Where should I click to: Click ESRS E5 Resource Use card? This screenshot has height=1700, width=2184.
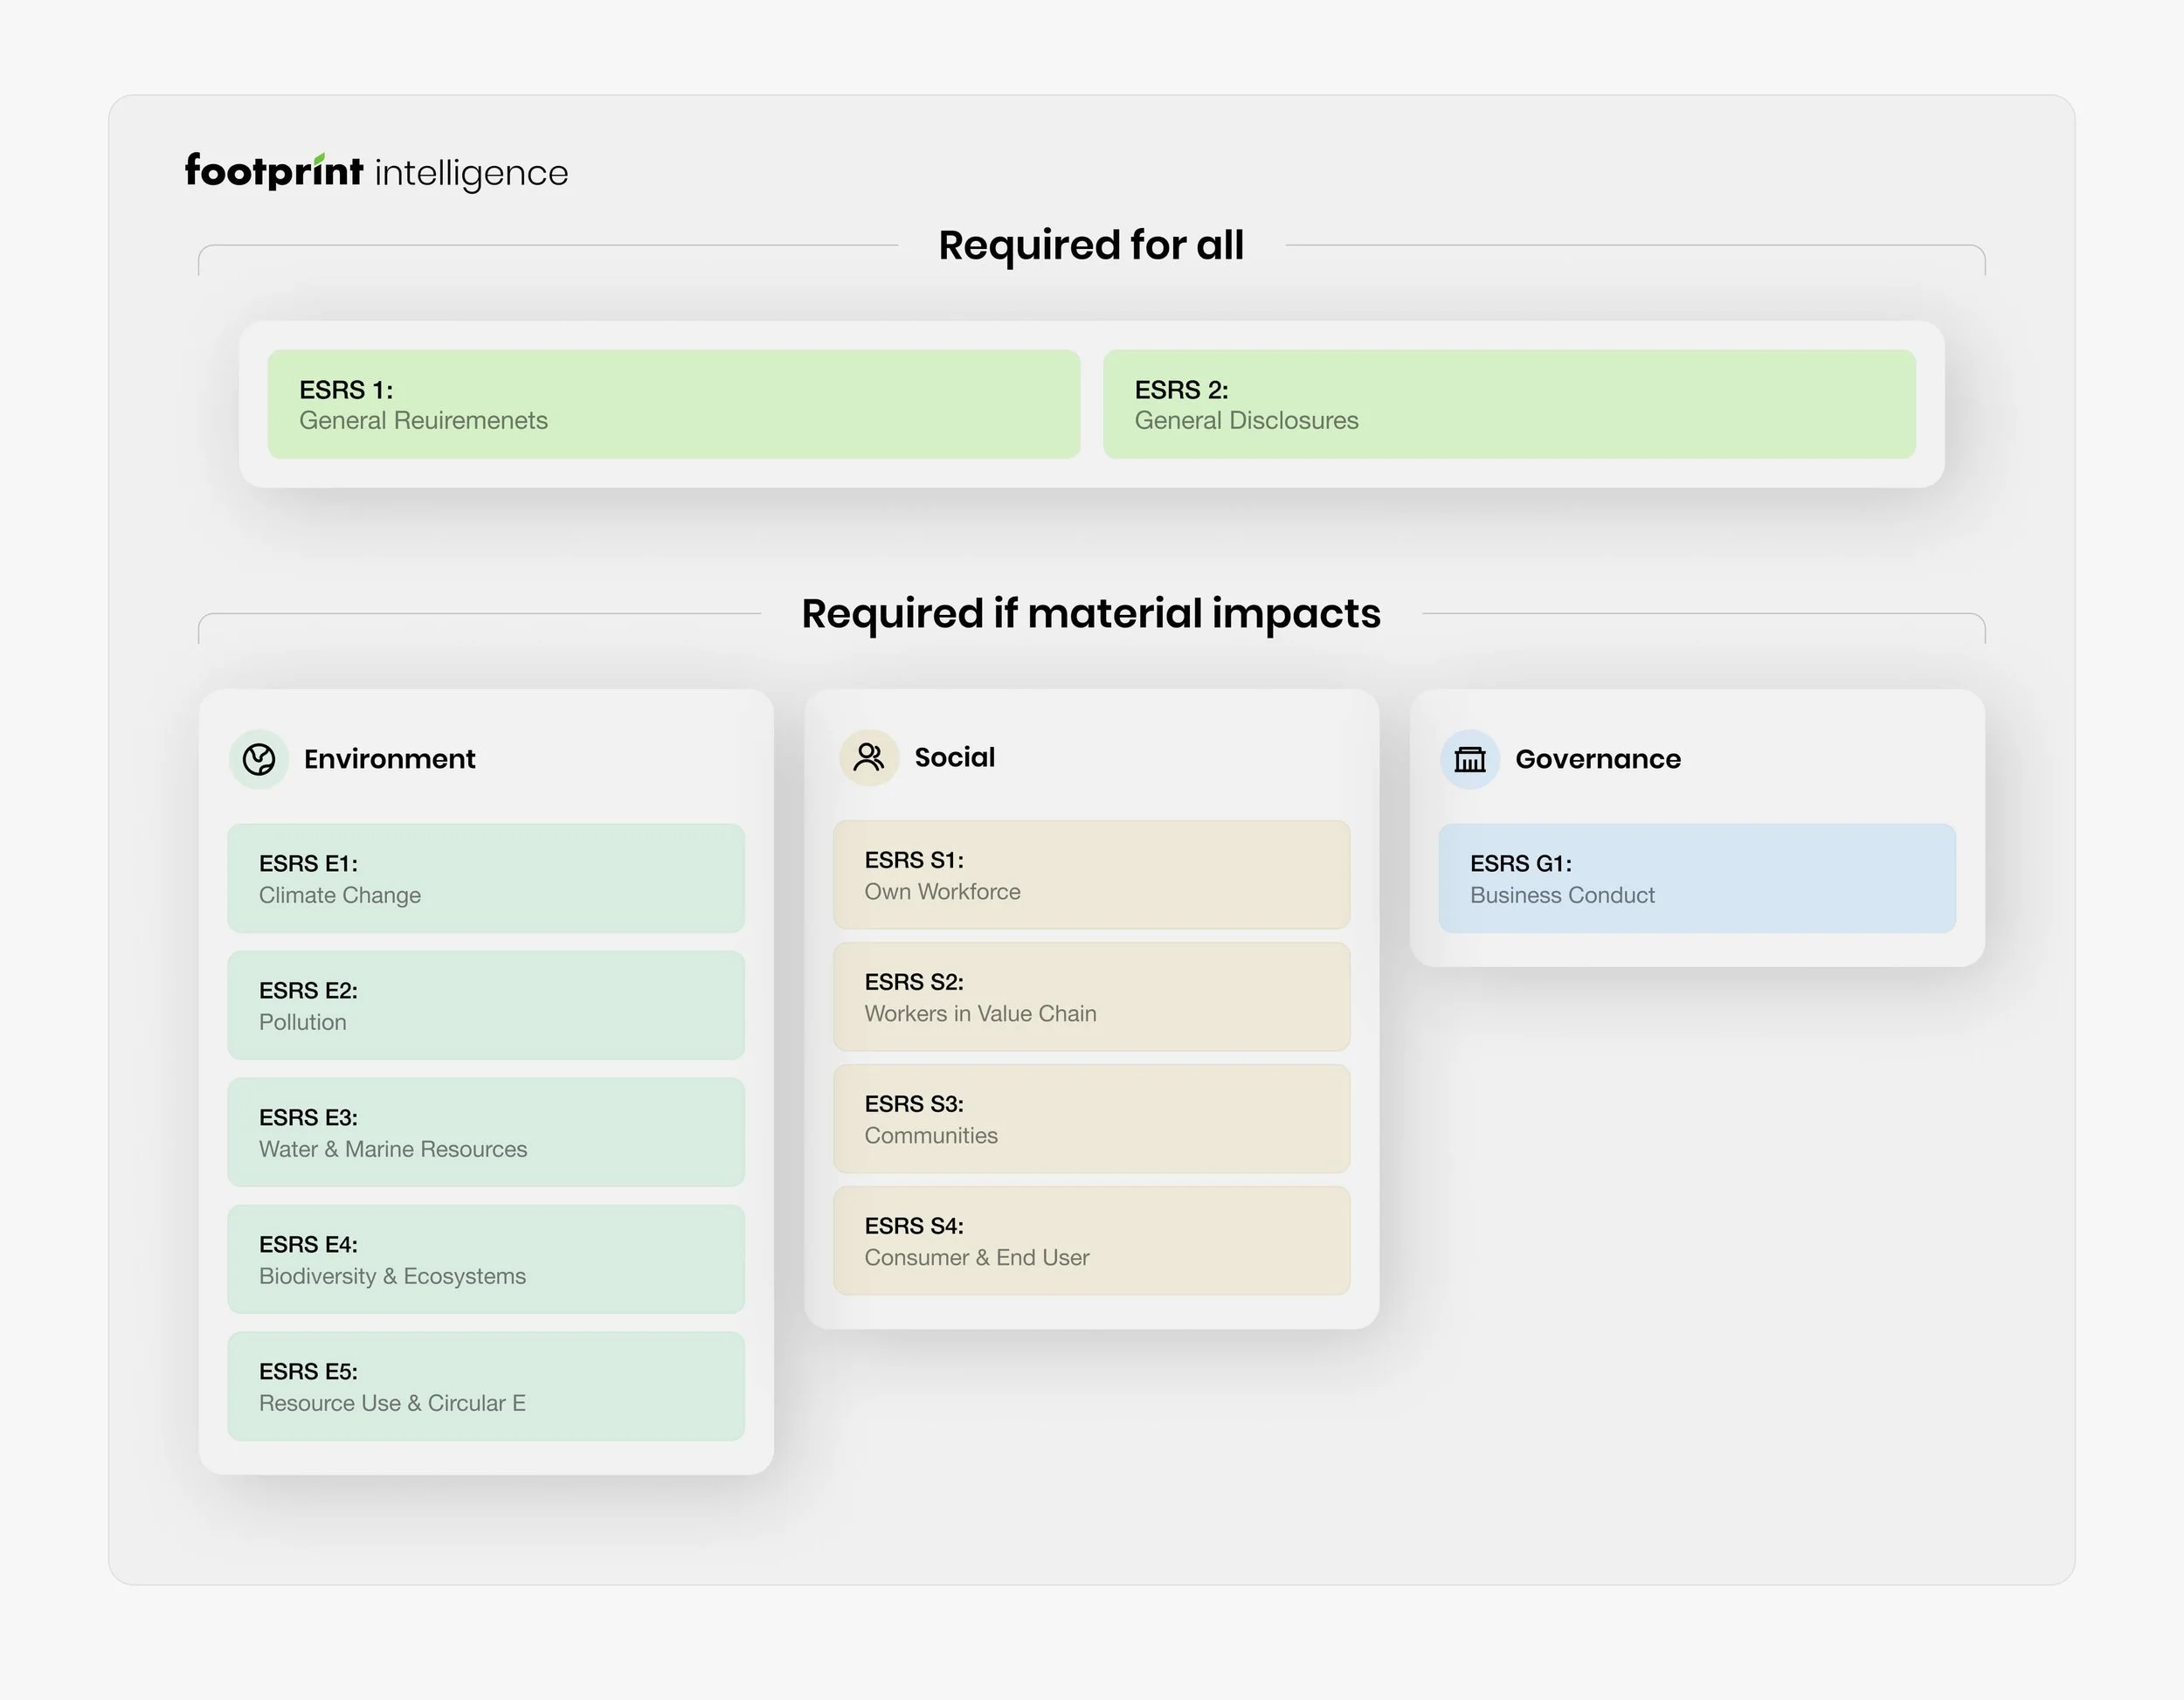pyautogui.click(x=486, y=1386)
